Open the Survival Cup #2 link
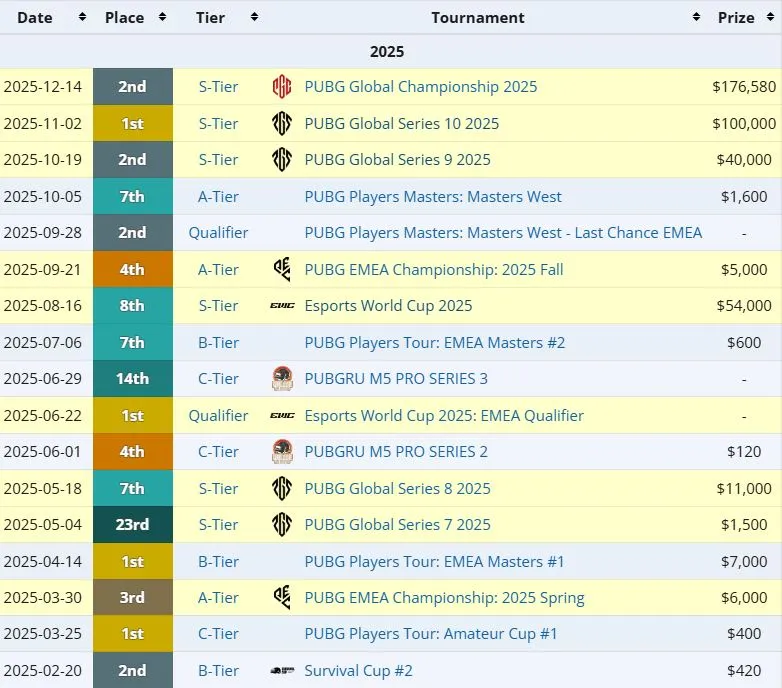This screenshot has height=688, width=782. (359, 671)
